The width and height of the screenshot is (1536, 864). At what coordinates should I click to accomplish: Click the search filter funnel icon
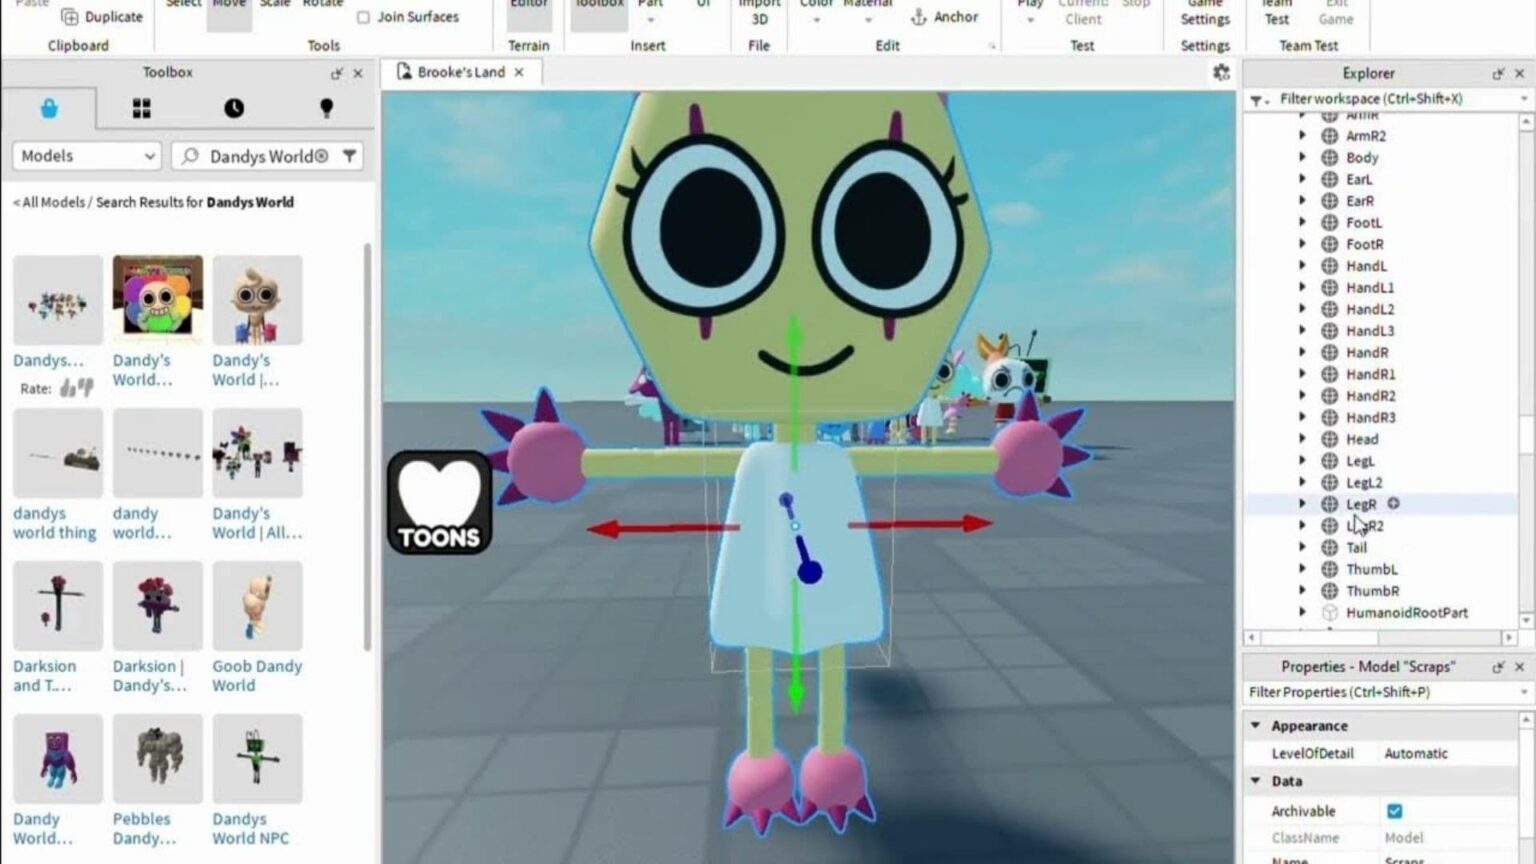point(349,156)
